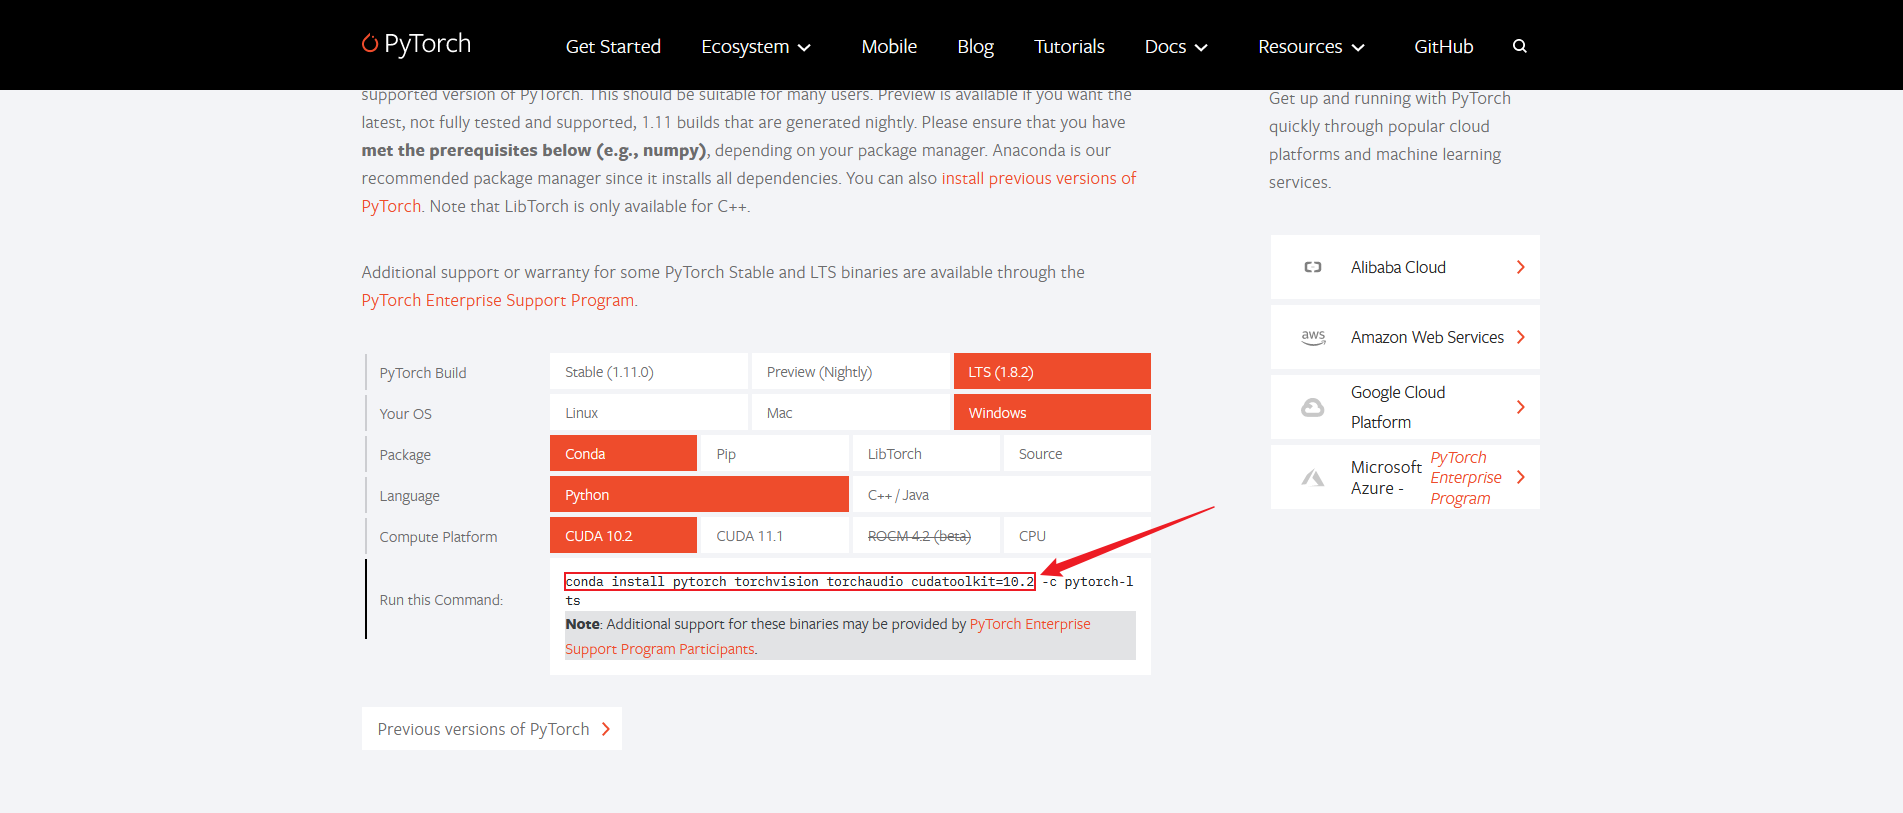Image resolution: width=1903 pixels, height=813 pixels.
Task: Select the CPU compute platform
Action: (x=1077, y=535)
